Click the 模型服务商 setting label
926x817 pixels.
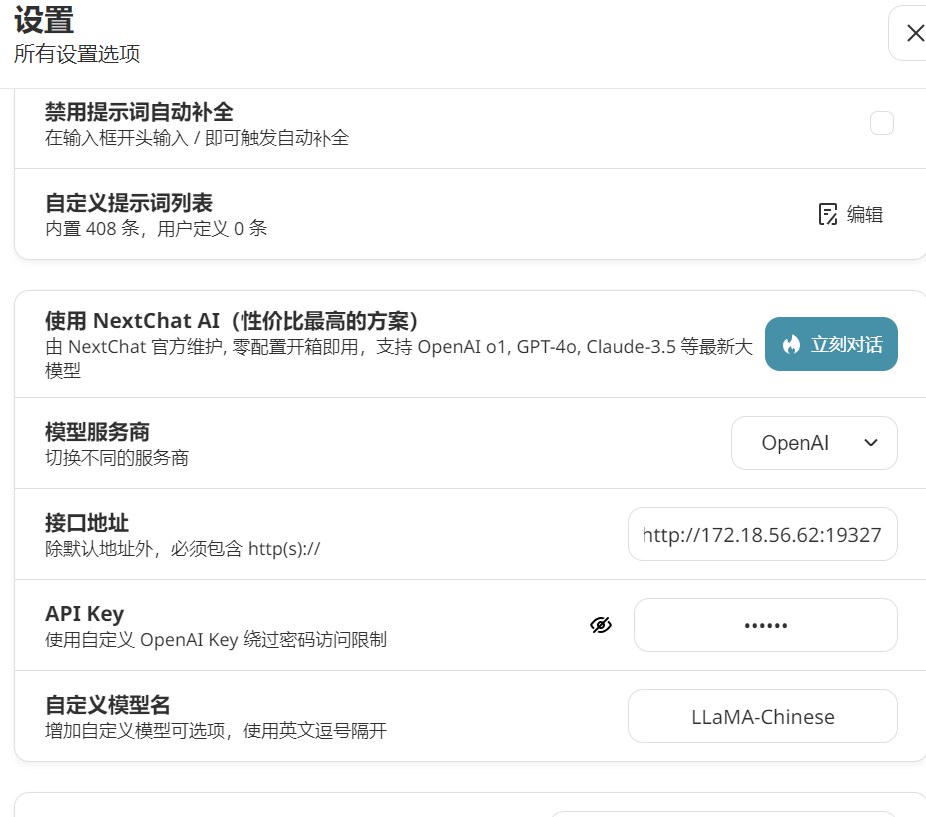[x=97, y=432]
